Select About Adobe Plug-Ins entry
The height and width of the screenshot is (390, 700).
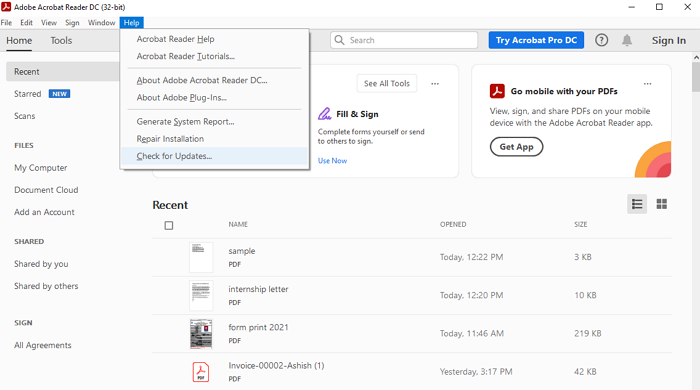[x=214, y=97]
